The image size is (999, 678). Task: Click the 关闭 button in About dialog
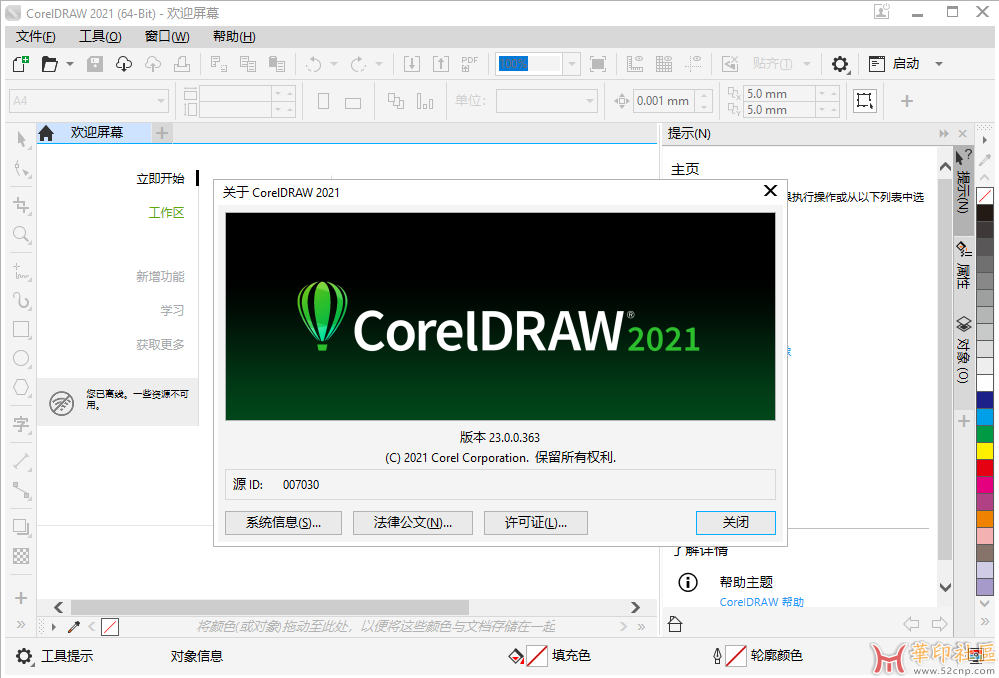tap(736, 523)
